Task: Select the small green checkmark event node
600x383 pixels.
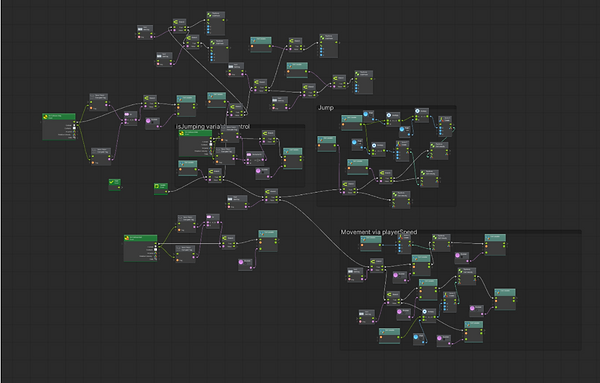Action: 114,184
